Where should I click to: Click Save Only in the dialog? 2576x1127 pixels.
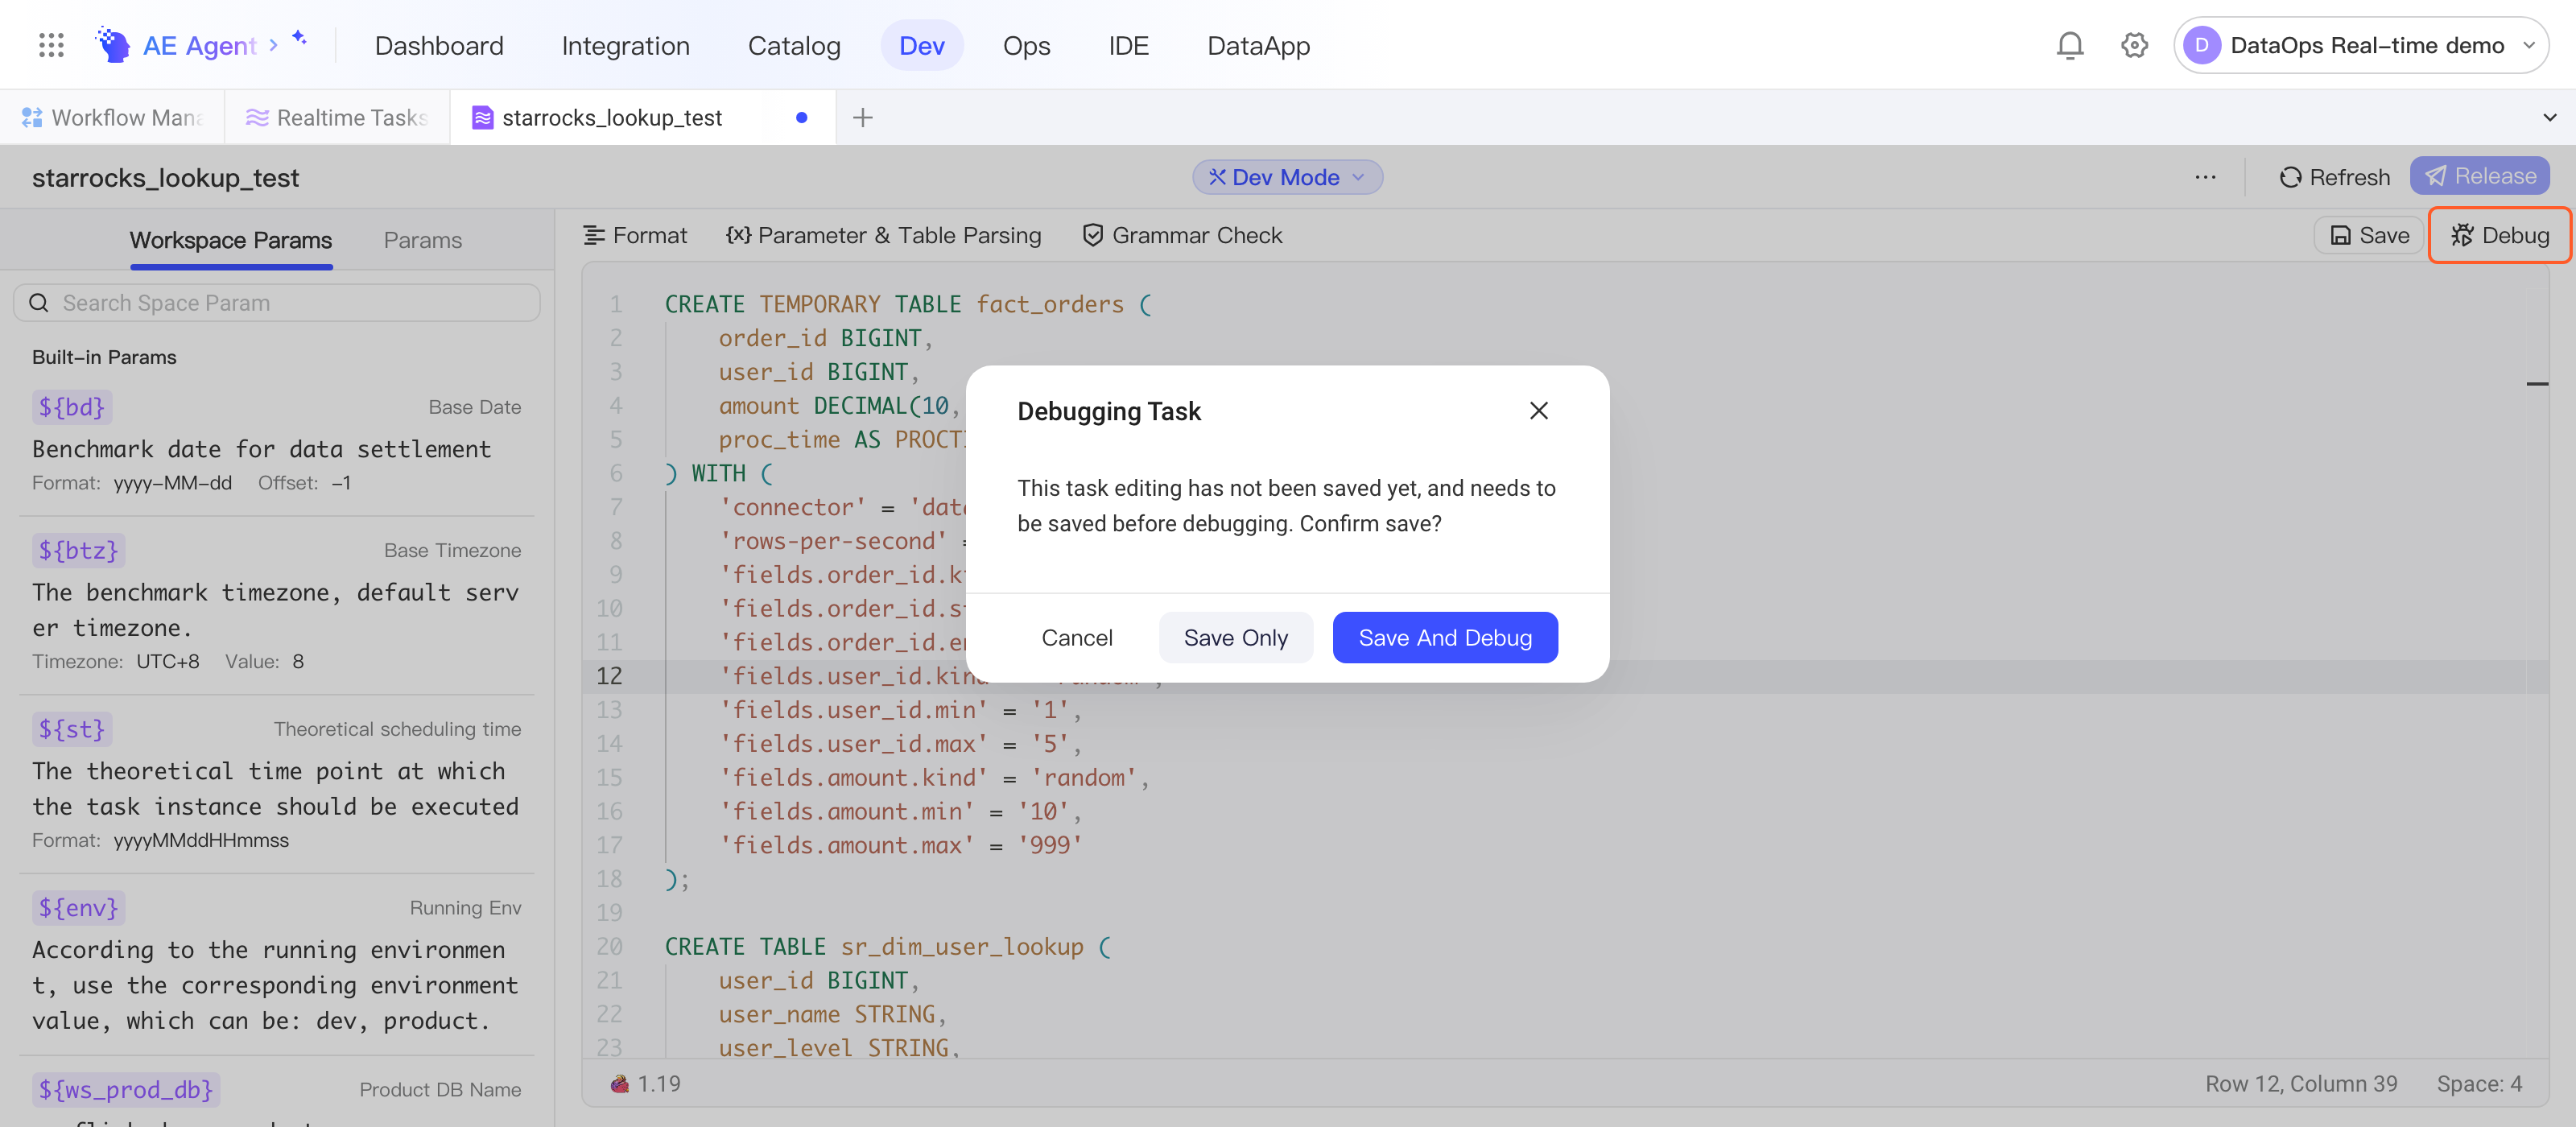1235,638
